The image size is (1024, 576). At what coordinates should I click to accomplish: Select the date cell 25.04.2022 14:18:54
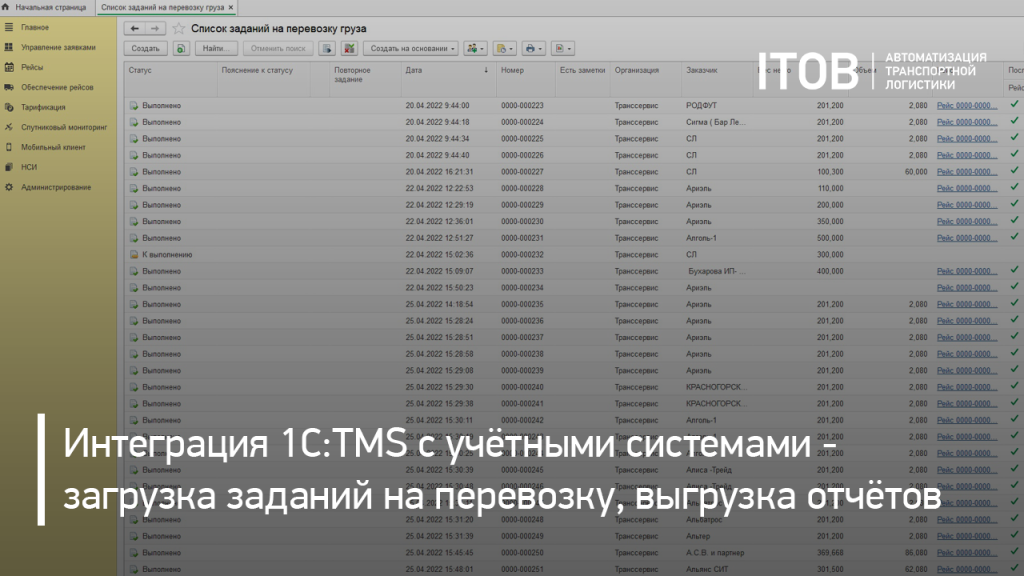(x=440, y=304)
